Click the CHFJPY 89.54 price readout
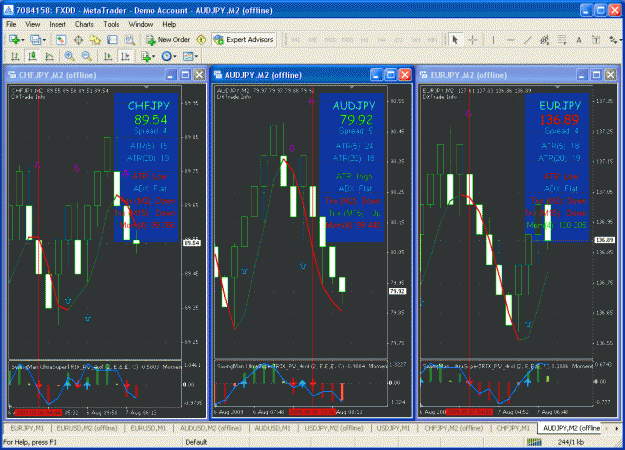This screenshot has height=450, width=625. 151,120
